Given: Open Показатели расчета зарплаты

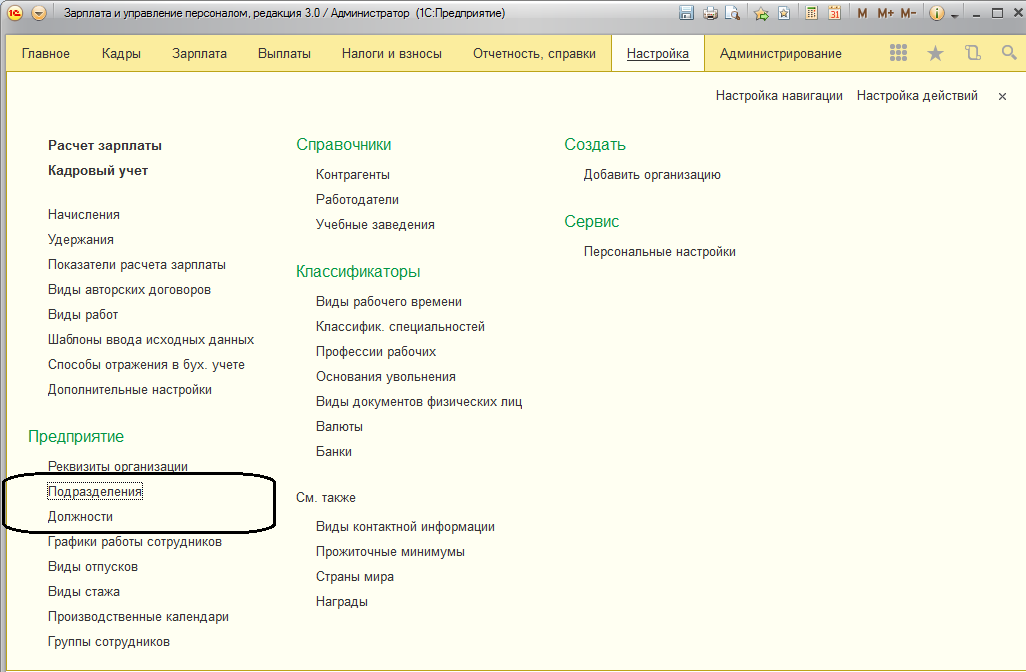Looking at the screenshot, I should pyautogui.click(x=137, y=264).
